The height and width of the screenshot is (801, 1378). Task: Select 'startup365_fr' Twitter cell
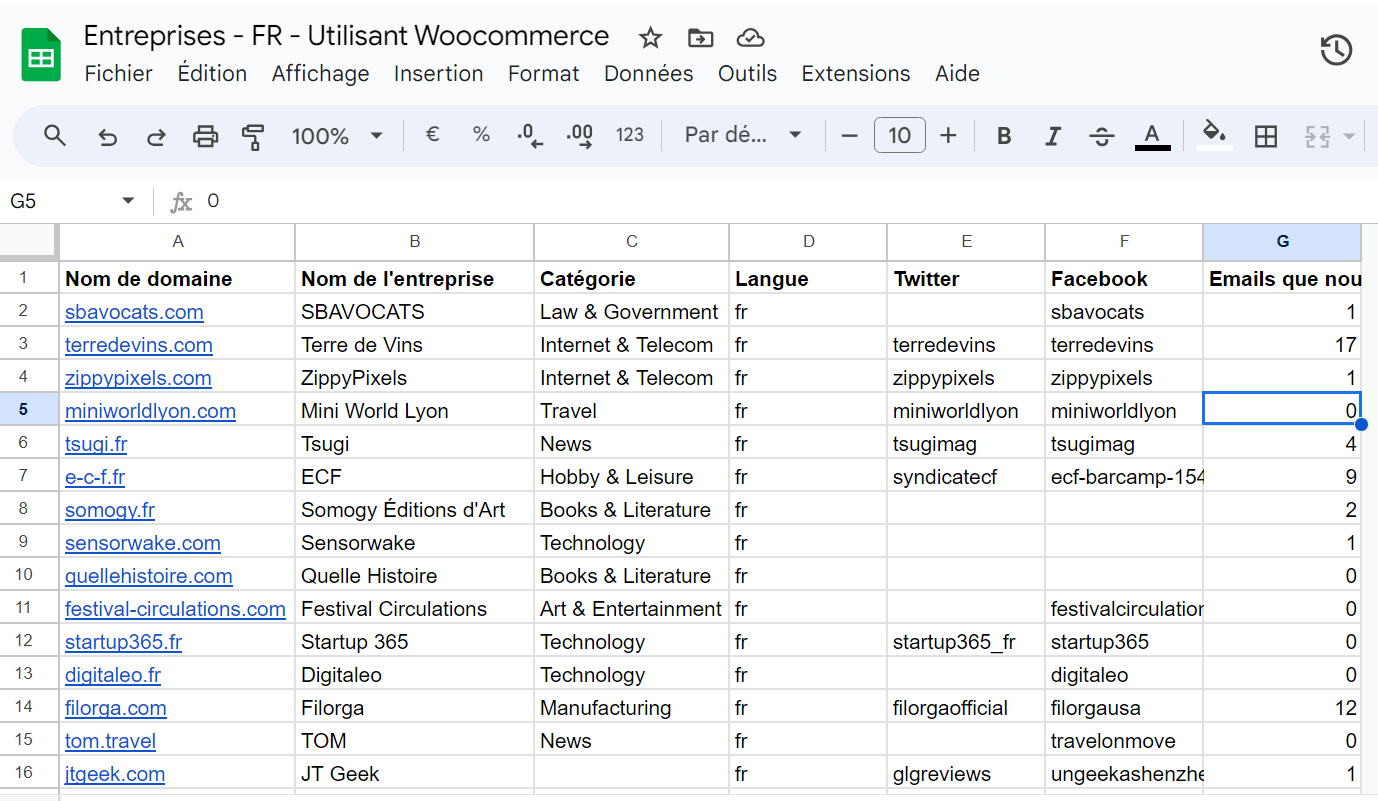(x=966, y=642)
